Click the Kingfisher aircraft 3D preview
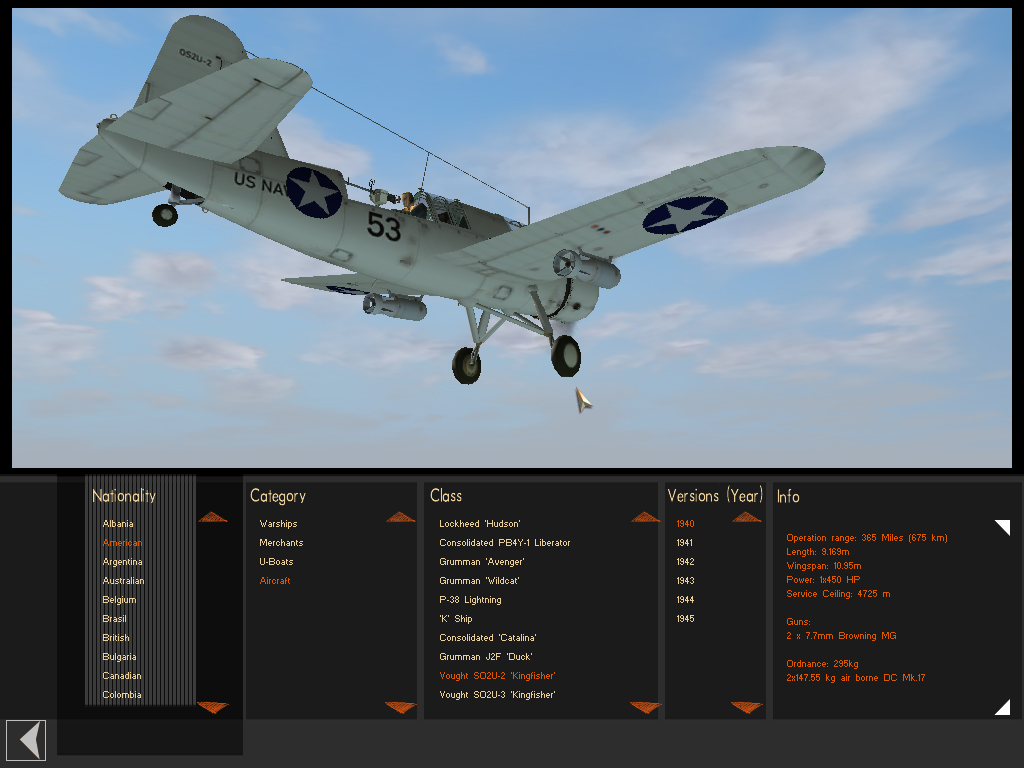This screenshot has height=768, width=1024. (x=512, y=238)
